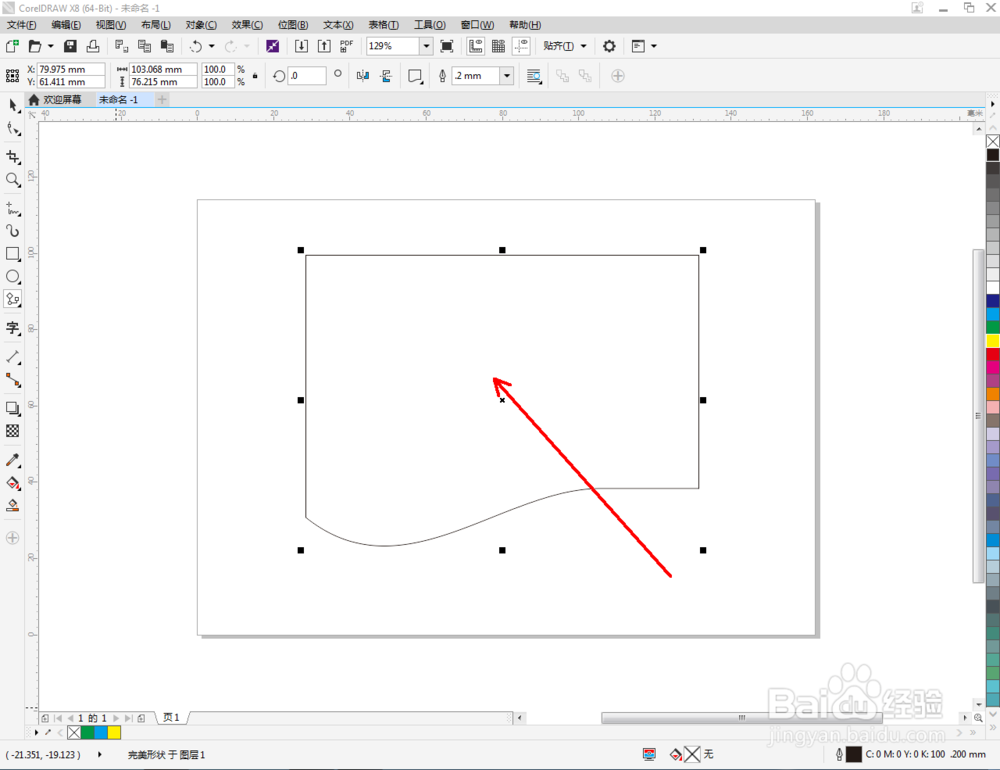This screenshot has height=770, width=1000.
Task: Cut selection to clipboard
Action: point(121,46)
